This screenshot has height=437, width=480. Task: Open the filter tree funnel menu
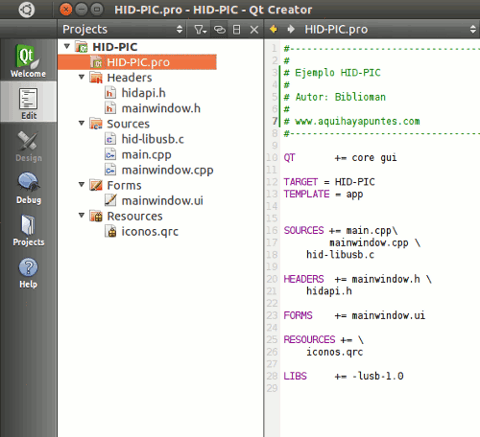201,30
